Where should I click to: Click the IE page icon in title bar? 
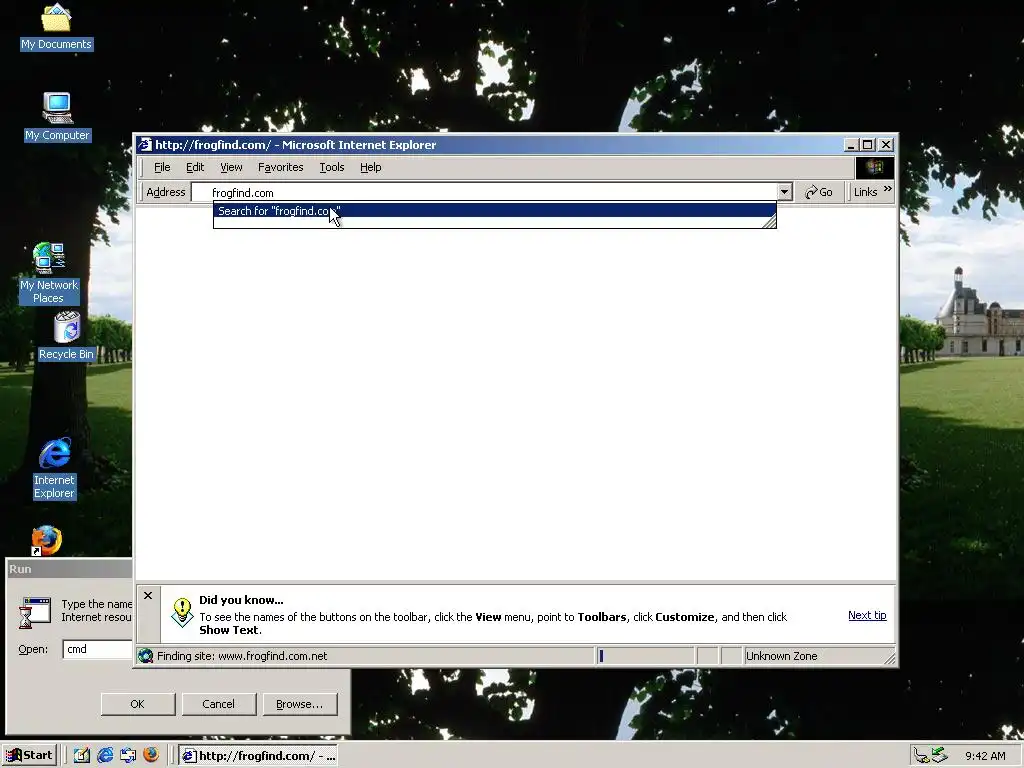coord(145,145)
